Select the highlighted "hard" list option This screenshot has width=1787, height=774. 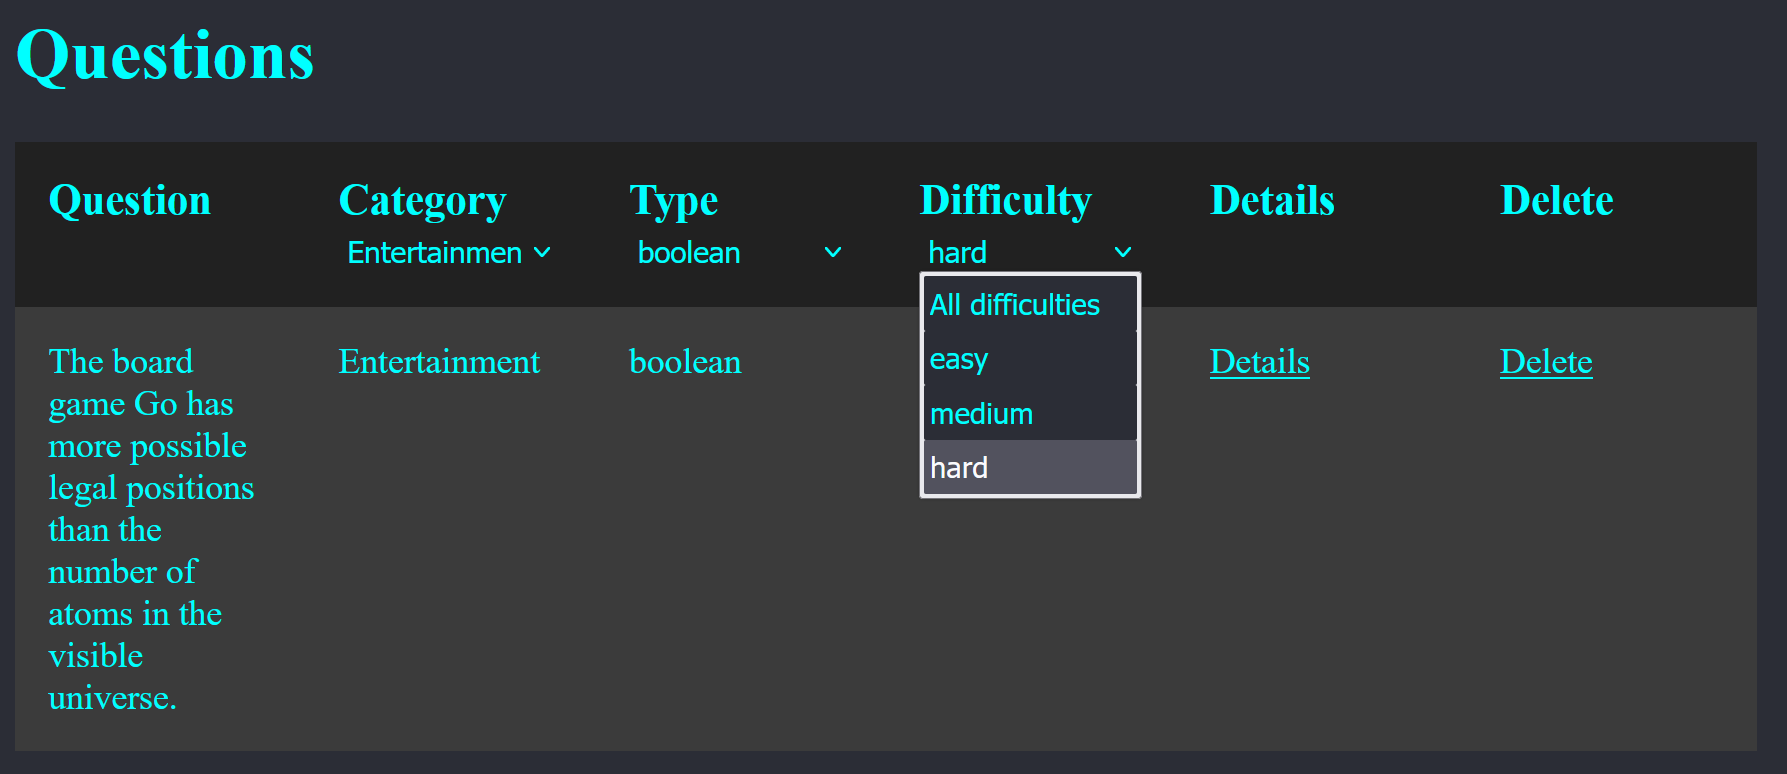[1028, 468]
